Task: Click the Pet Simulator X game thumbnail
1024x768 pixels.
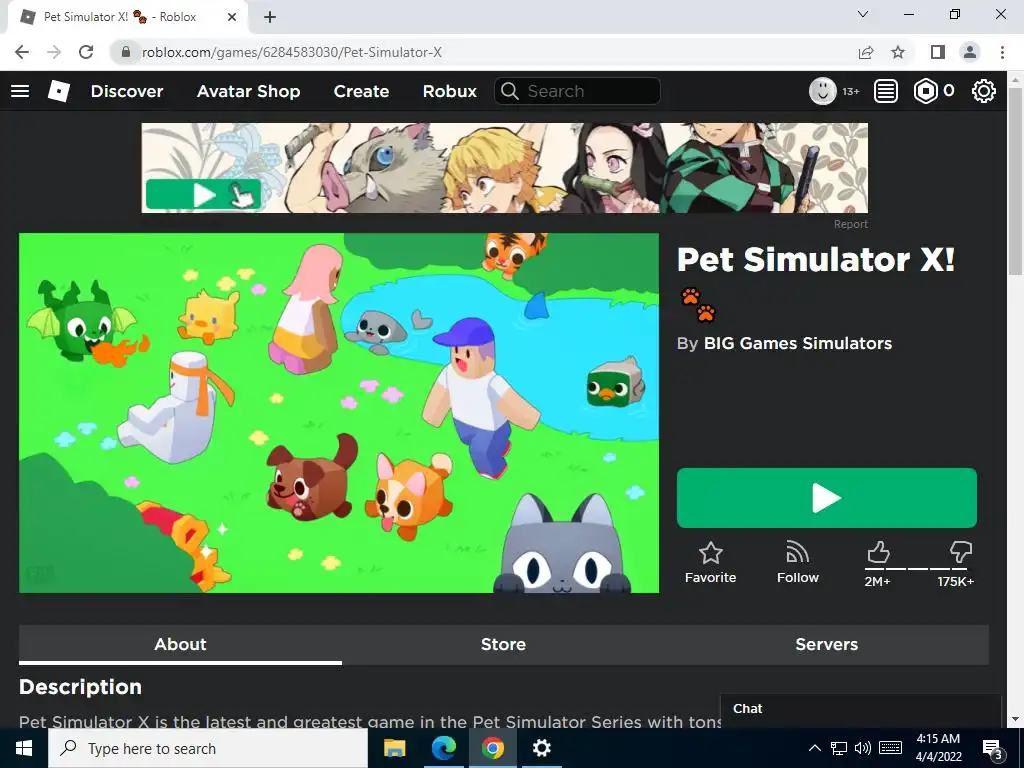Action: pyautogui.click(x=339, y=413)
